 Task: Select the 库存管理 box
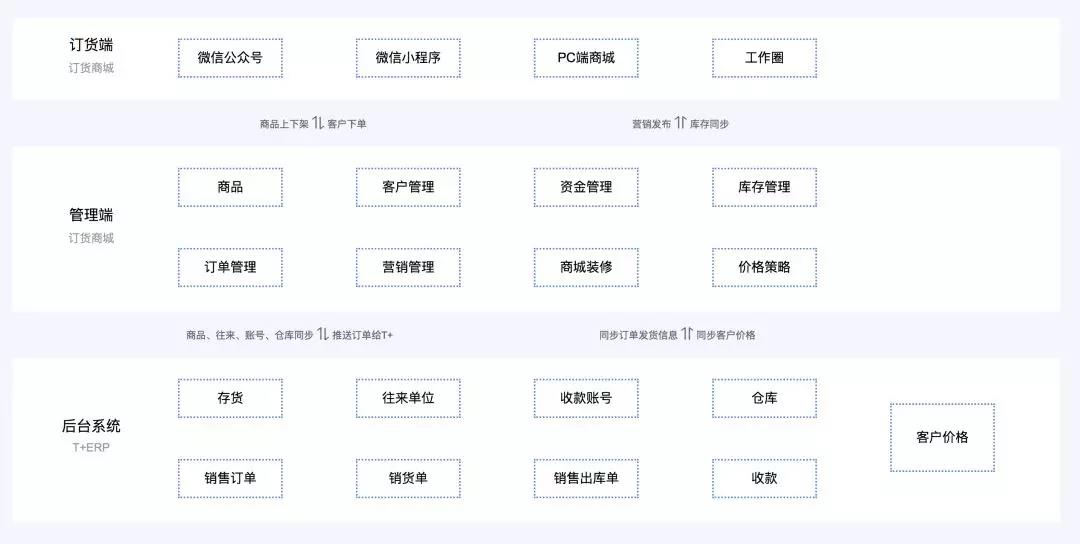(764, 187)
